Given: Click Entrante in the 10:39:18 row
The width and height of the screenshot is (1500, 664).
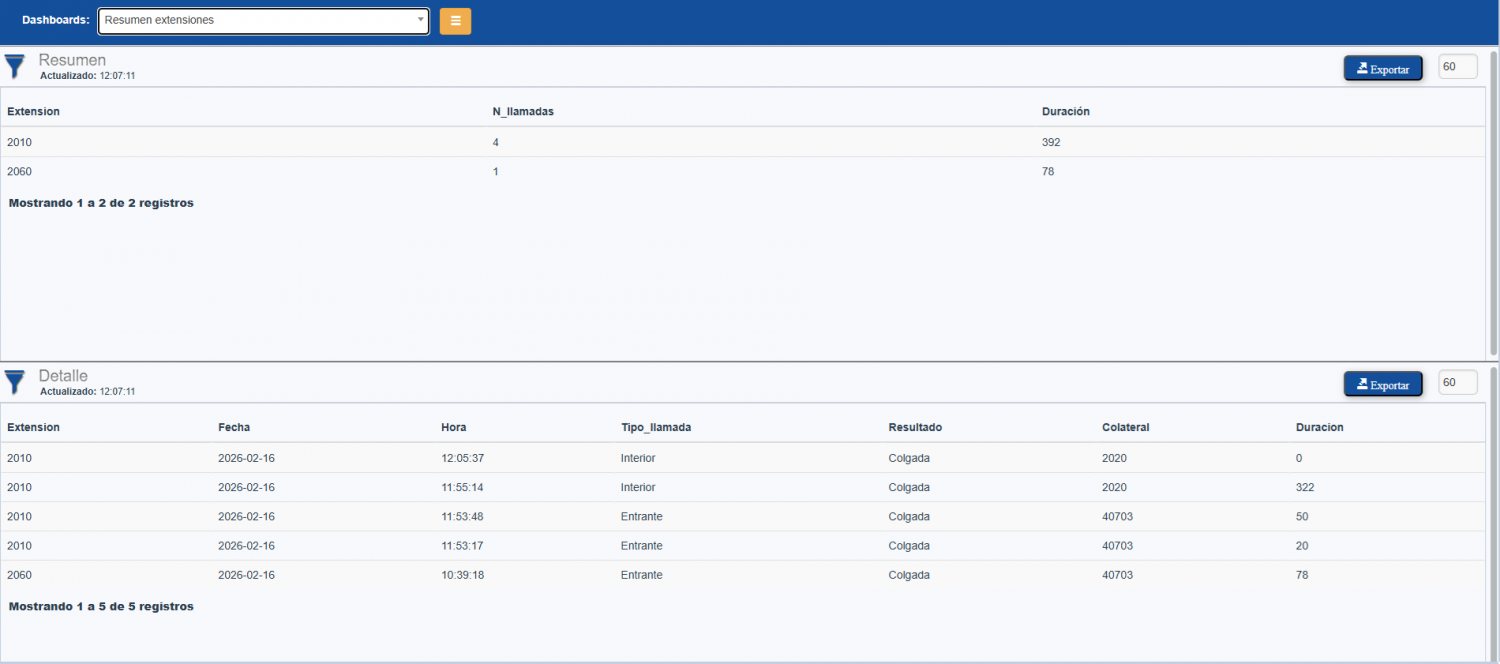Looking at the screenshot, I should pyautogui.click(x=641, y=574).
